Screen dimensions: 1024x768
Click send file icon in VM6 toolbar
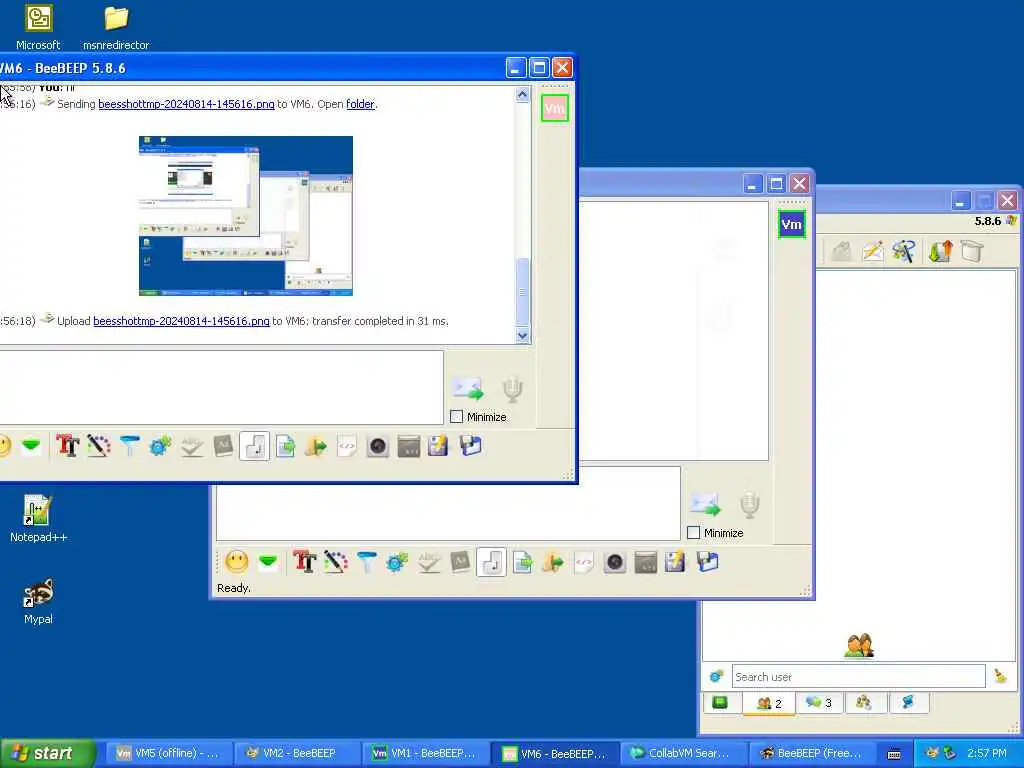point(285,446)
